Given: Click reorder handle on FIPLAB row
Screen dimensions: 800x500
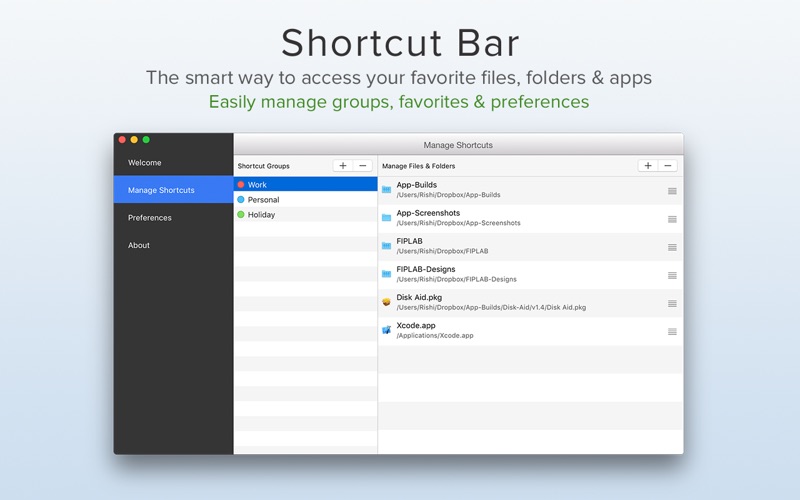Looking at the screenshot, I should tap(672, 247).
